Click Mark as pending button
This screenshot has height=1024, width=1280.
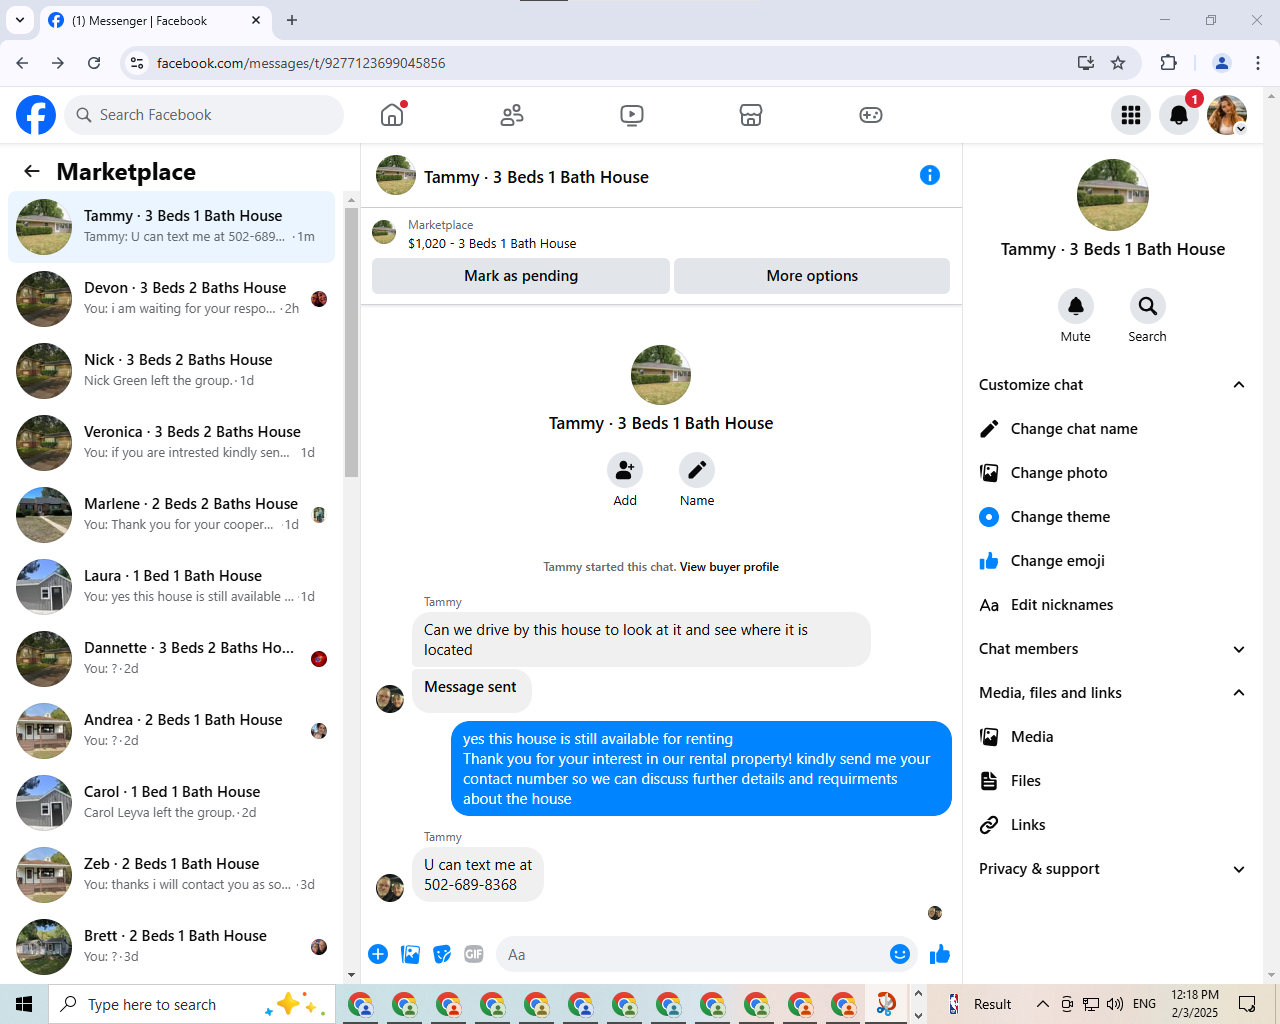click(521, 276)
